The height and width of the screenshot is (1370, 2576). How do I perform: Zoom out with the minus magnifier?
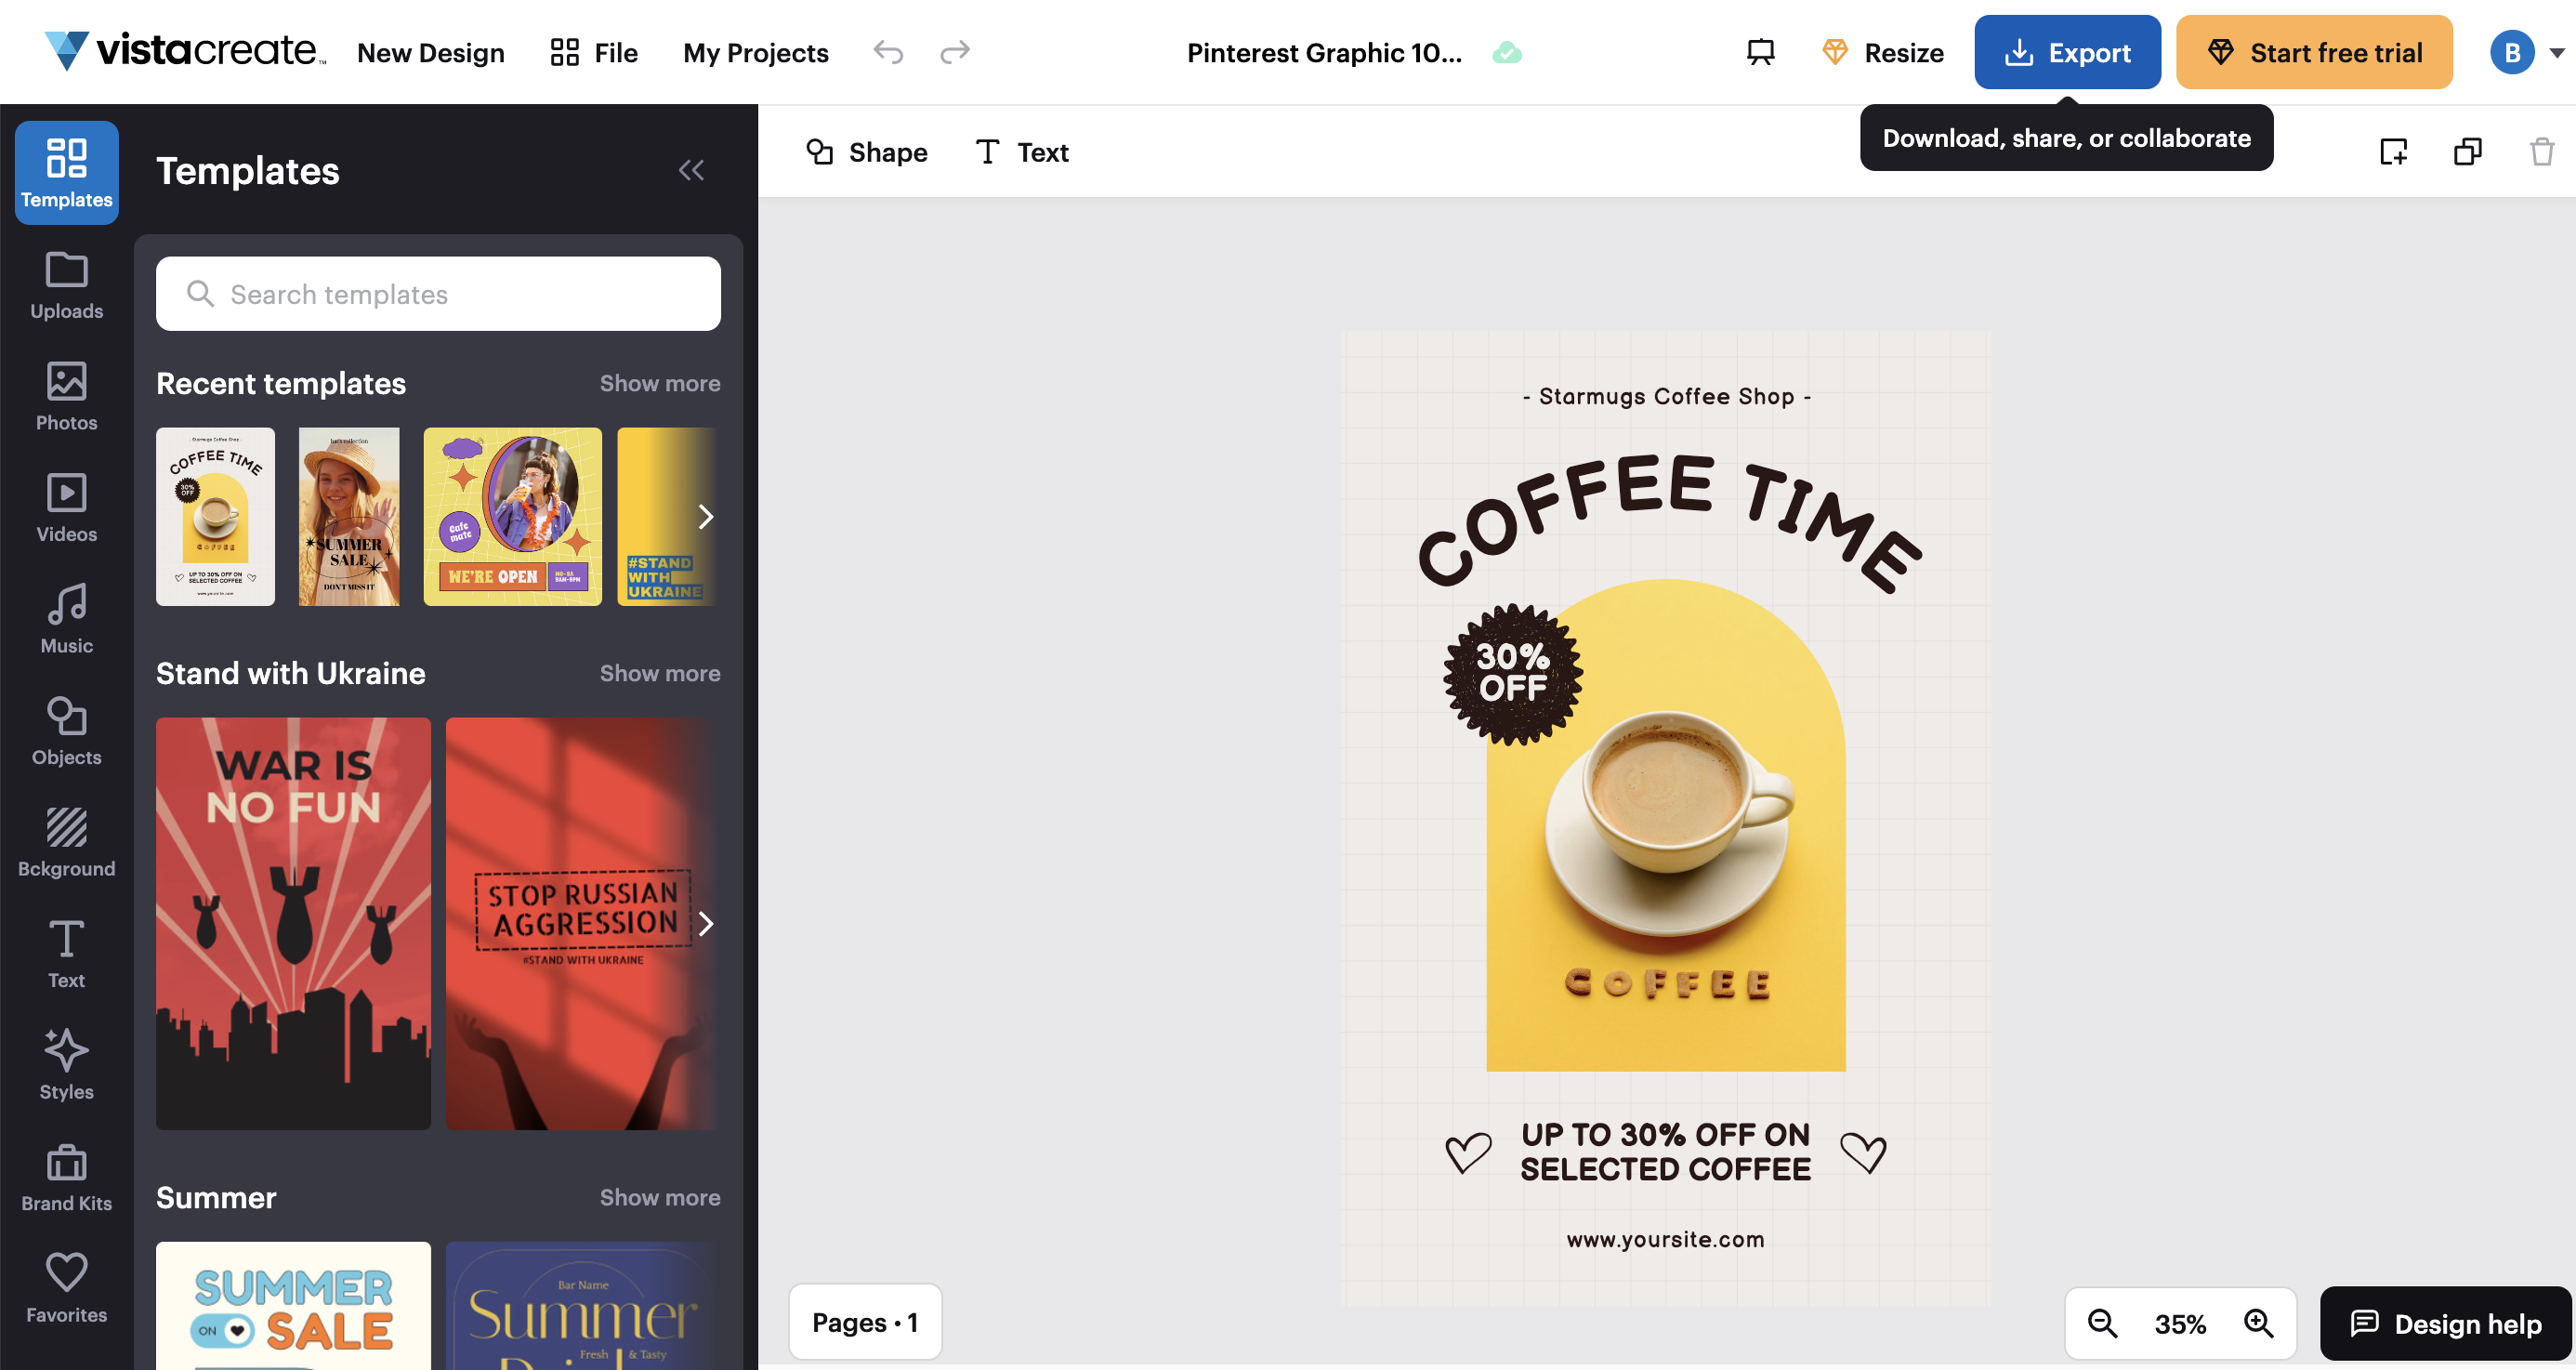pyautogui.click(x=2102, y=1323)
